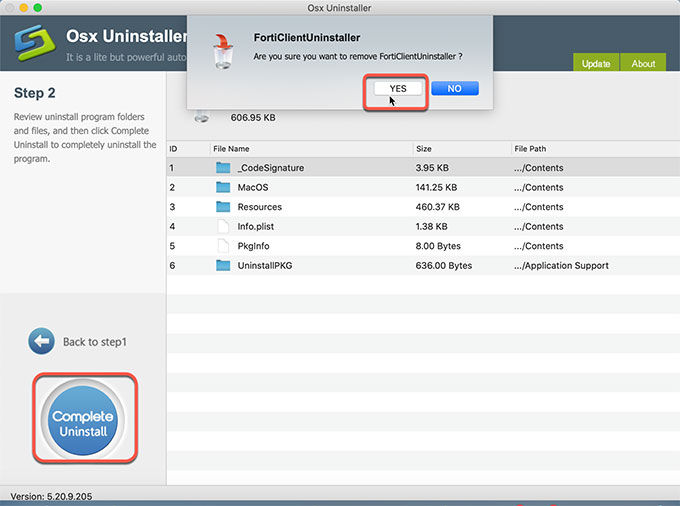
Task: Sort by Size column header
Action: click(x=424, y=149)
